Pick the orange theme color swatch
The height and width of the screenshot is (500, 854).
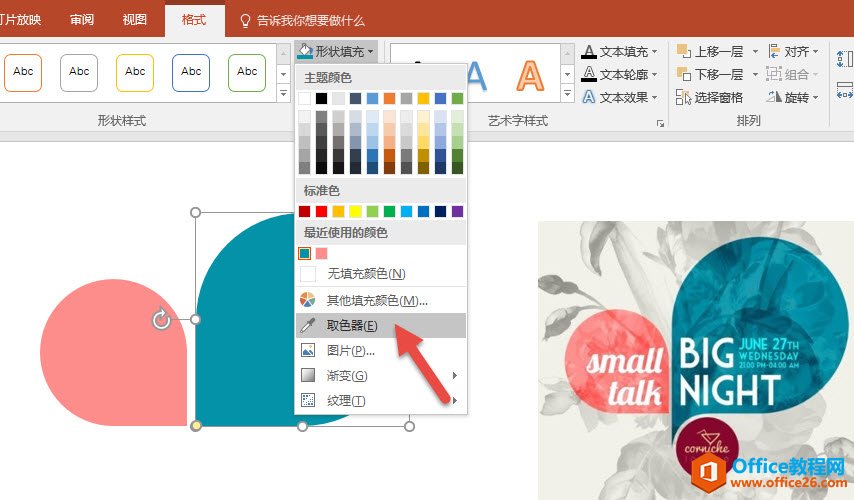[389, 98]
